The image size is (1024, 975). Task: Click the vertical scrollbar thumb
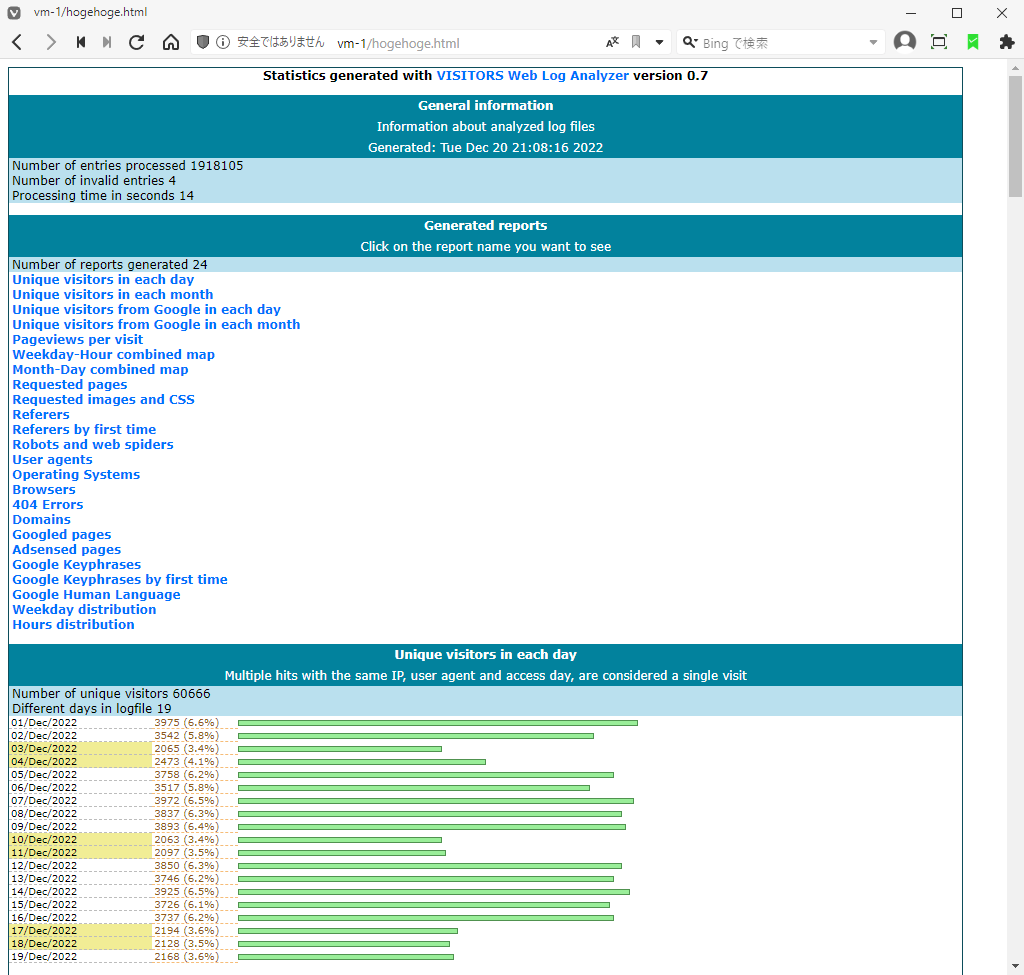(1015, 136)
